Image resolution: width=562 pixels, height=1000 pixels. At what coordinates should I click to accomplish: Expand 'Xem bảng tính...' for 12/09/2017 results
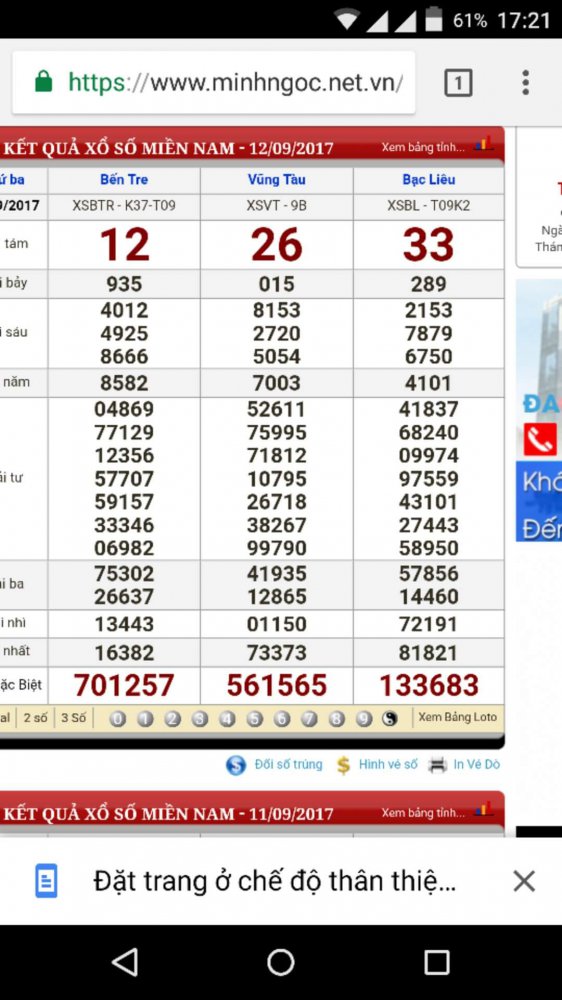tap(423, 147)
